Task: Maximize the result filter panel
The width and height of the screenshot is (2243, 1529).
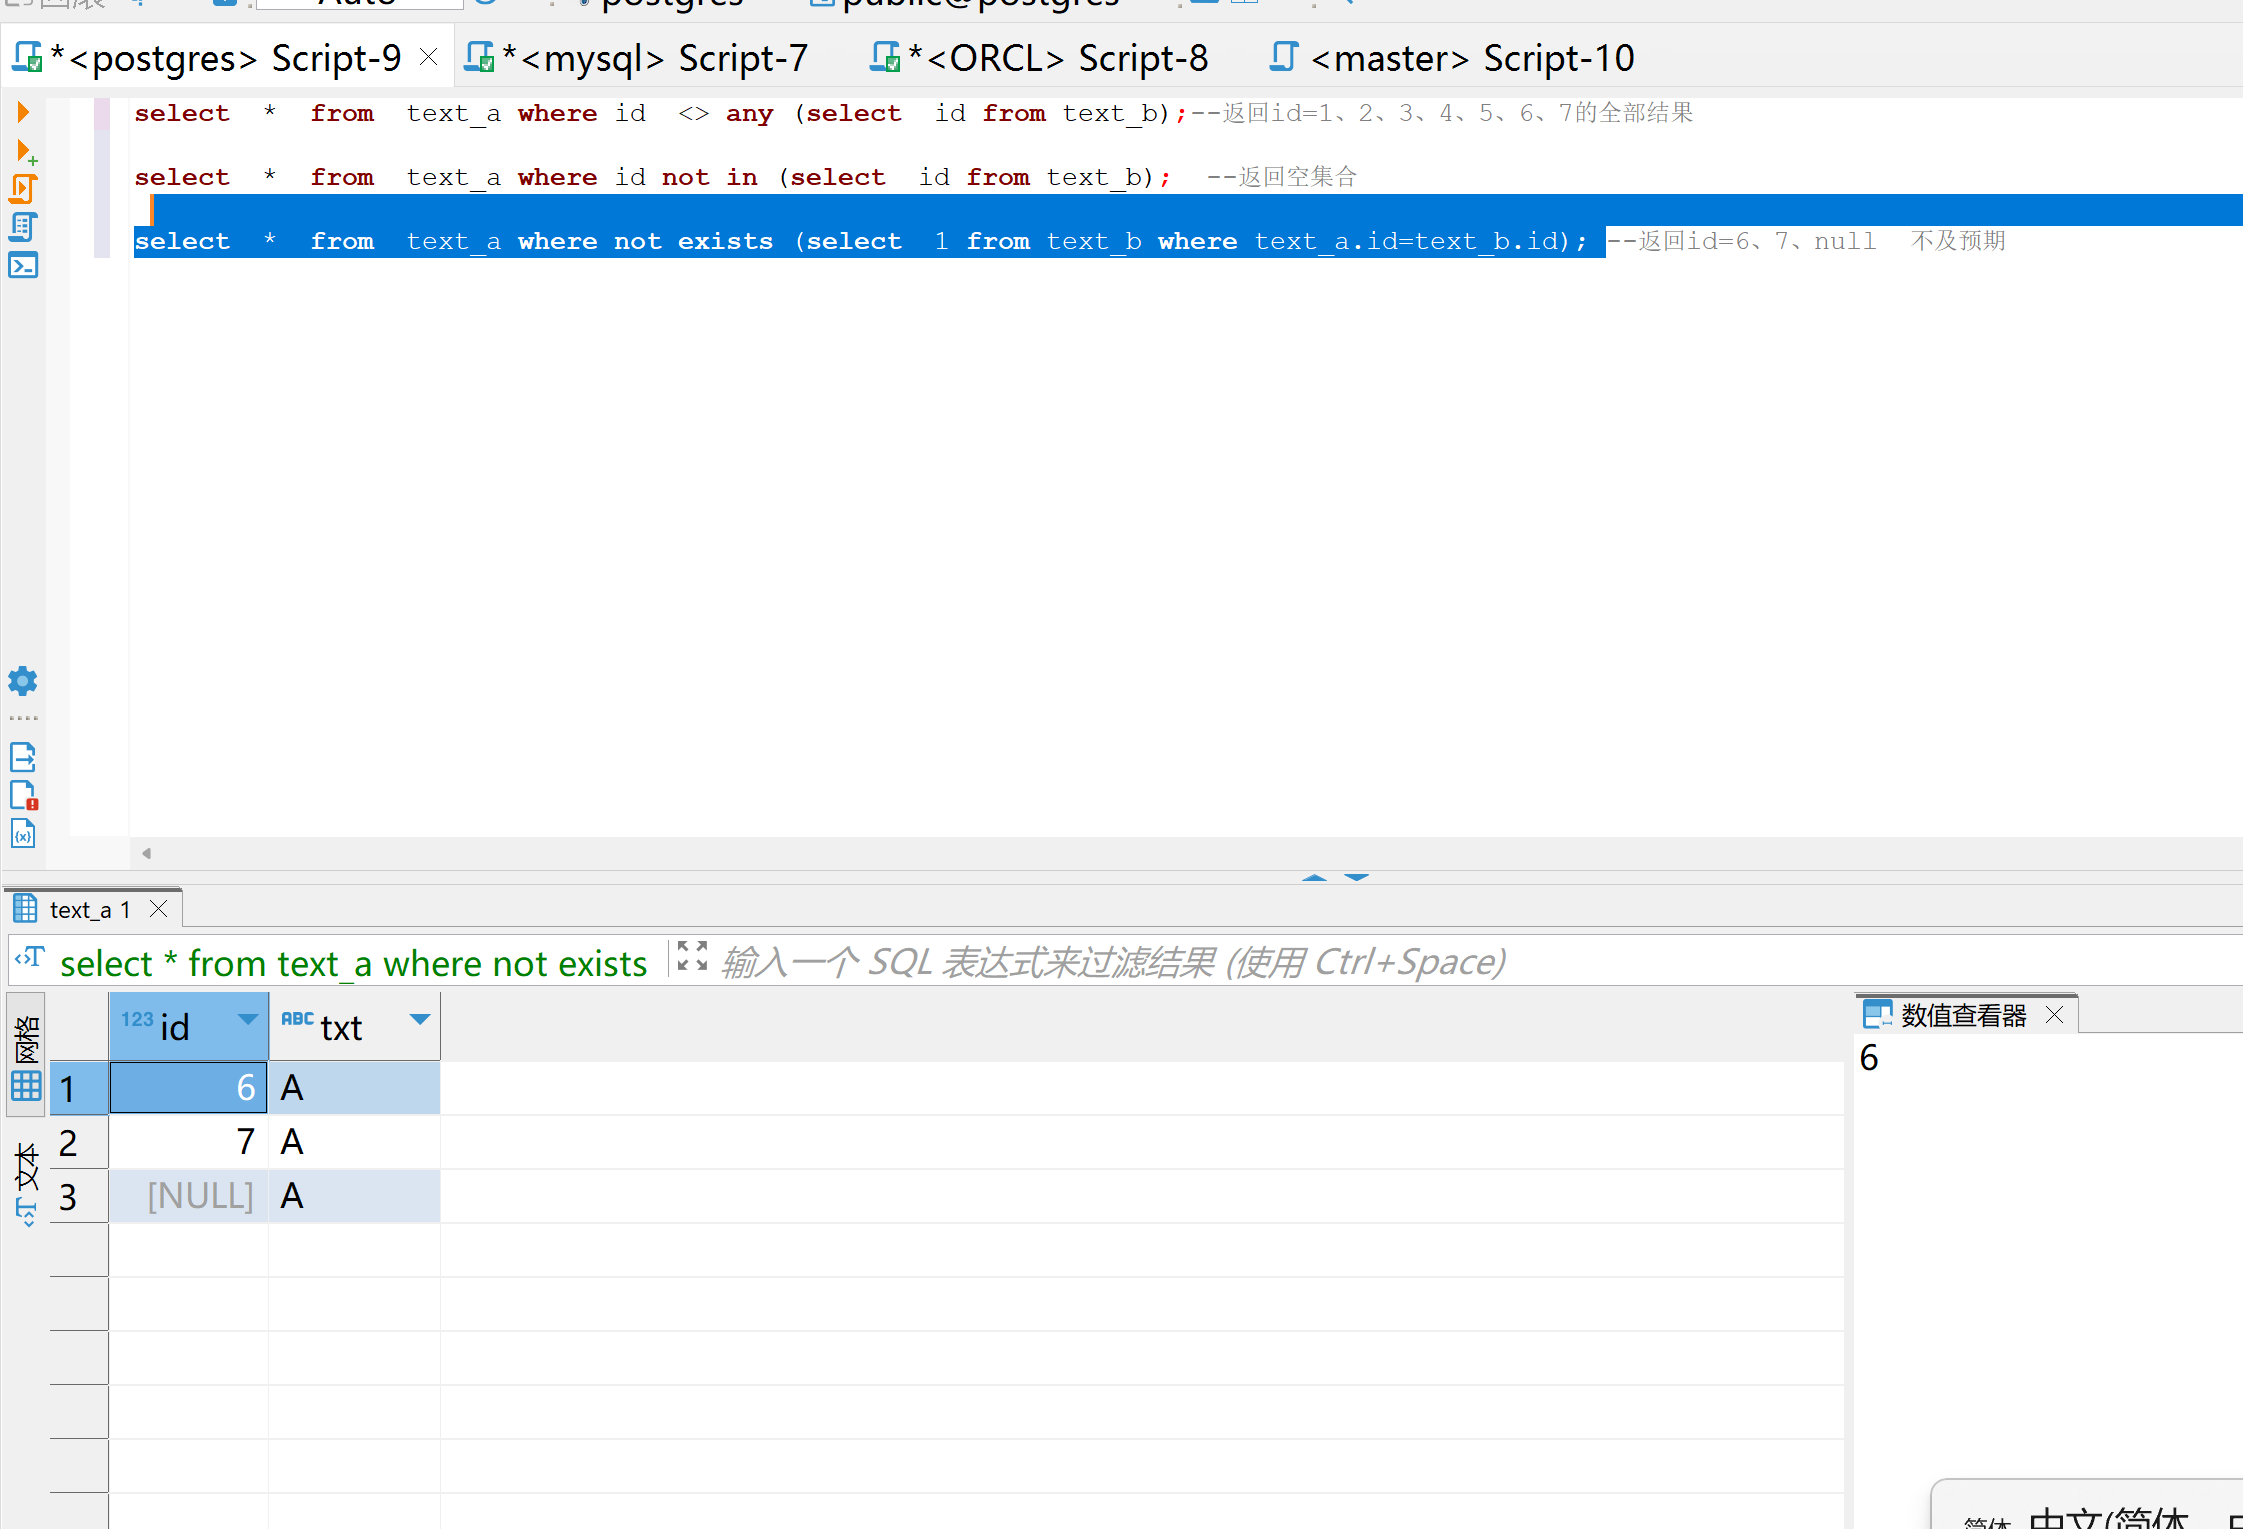Action: [692, 956]
